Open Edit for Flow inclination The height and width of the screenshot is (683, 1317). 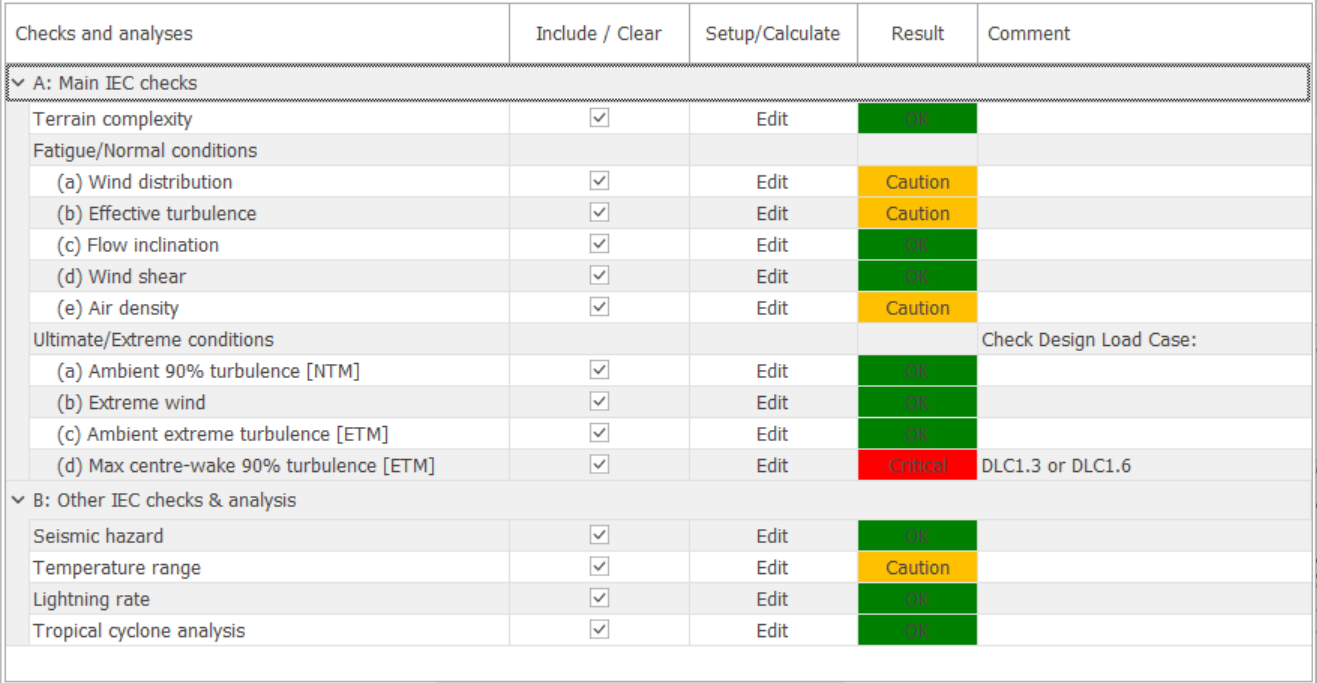pos(771,245)
